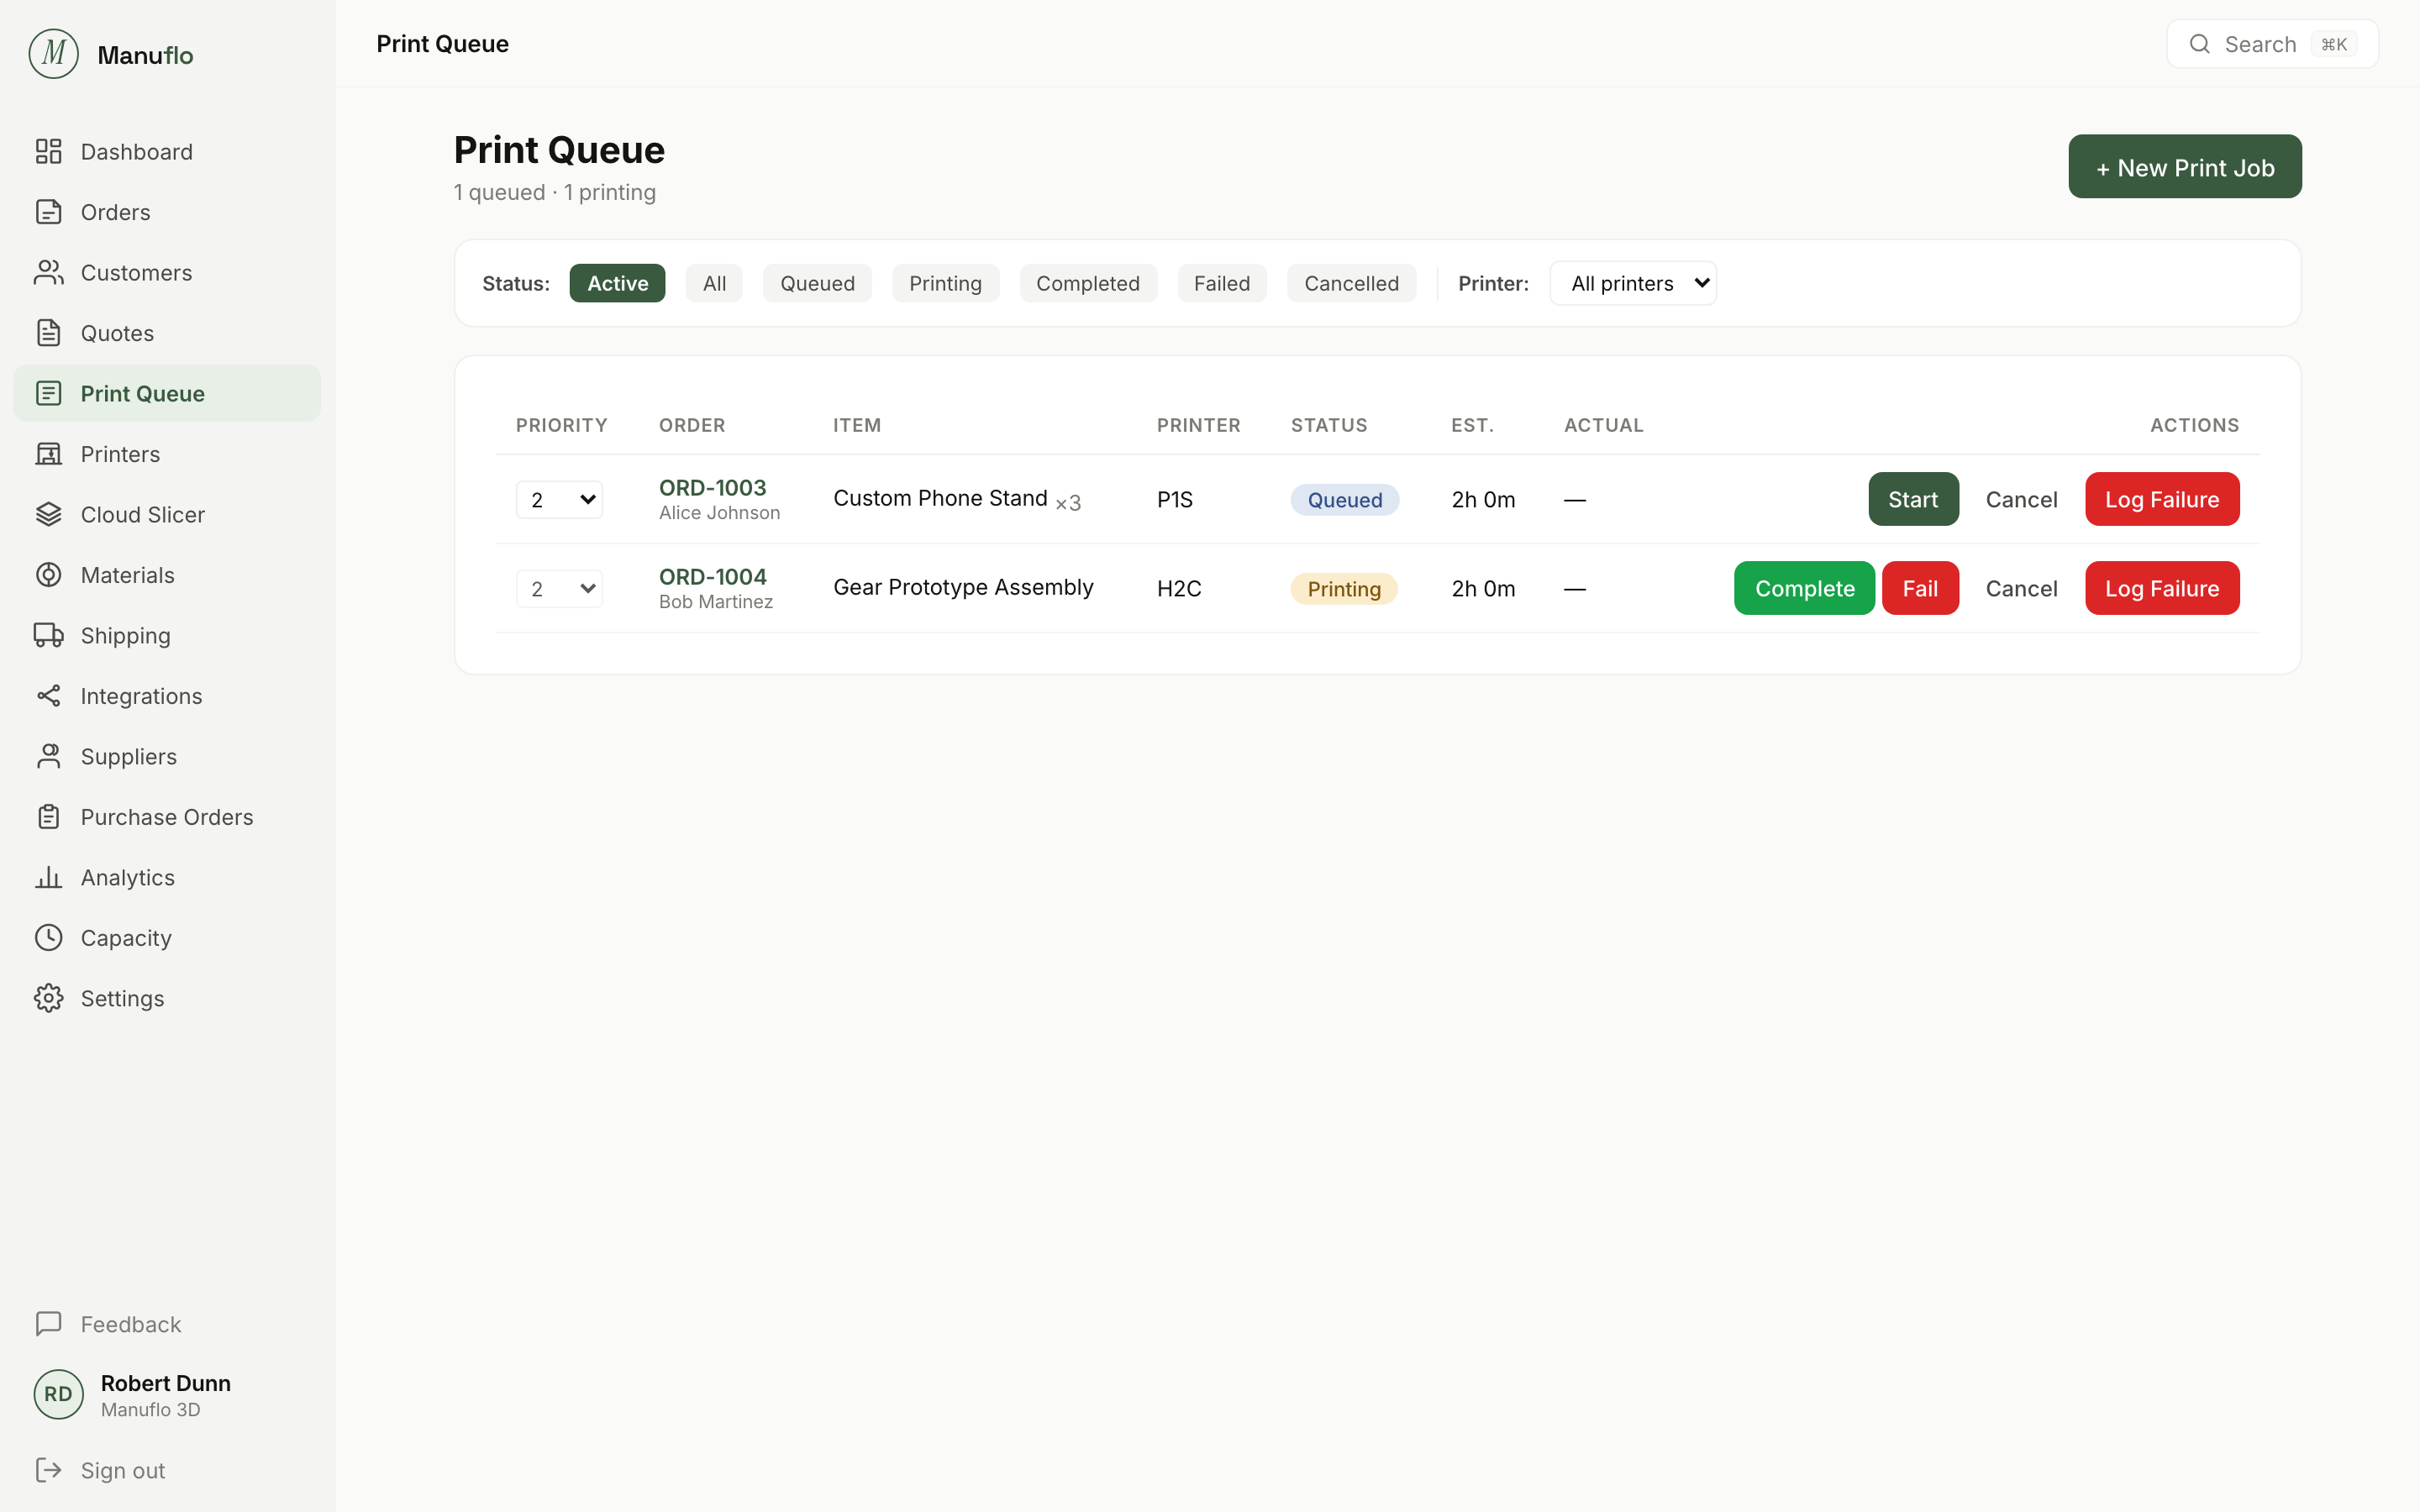Open priority dropdown for ORD-1004

click(x=559, y=588)
